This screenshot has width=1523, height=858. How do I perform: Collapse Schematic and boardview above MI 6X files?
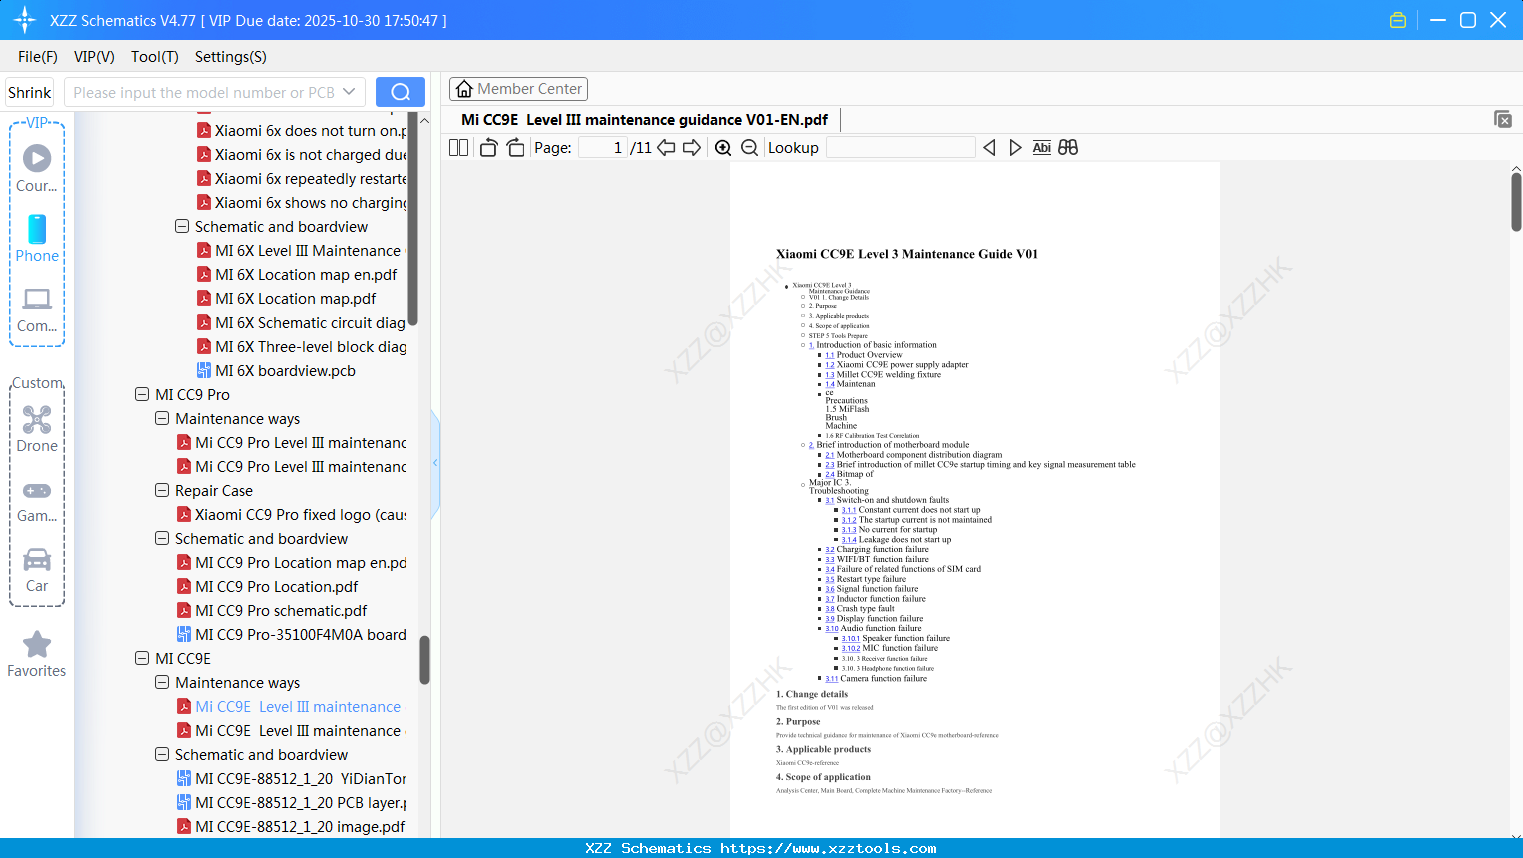pos(182,226)
